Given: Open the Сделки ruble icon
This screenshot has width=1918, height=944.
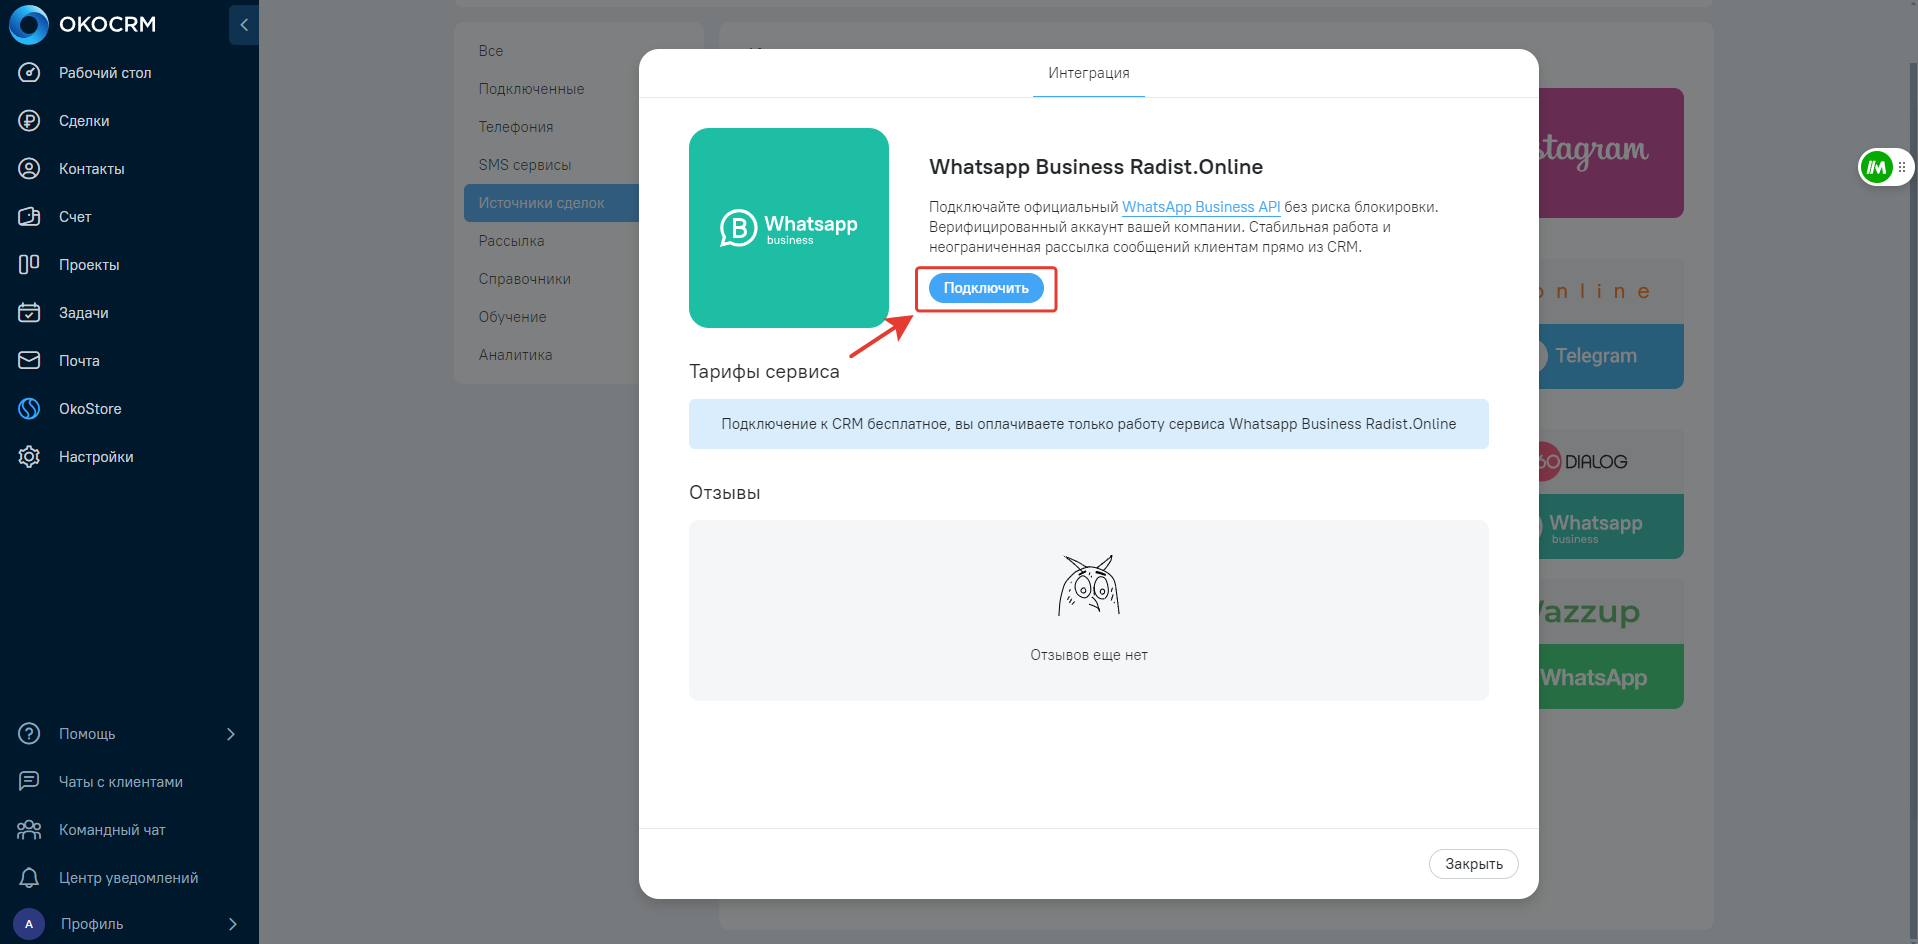Looking at the screenshot, I should 29,121.
